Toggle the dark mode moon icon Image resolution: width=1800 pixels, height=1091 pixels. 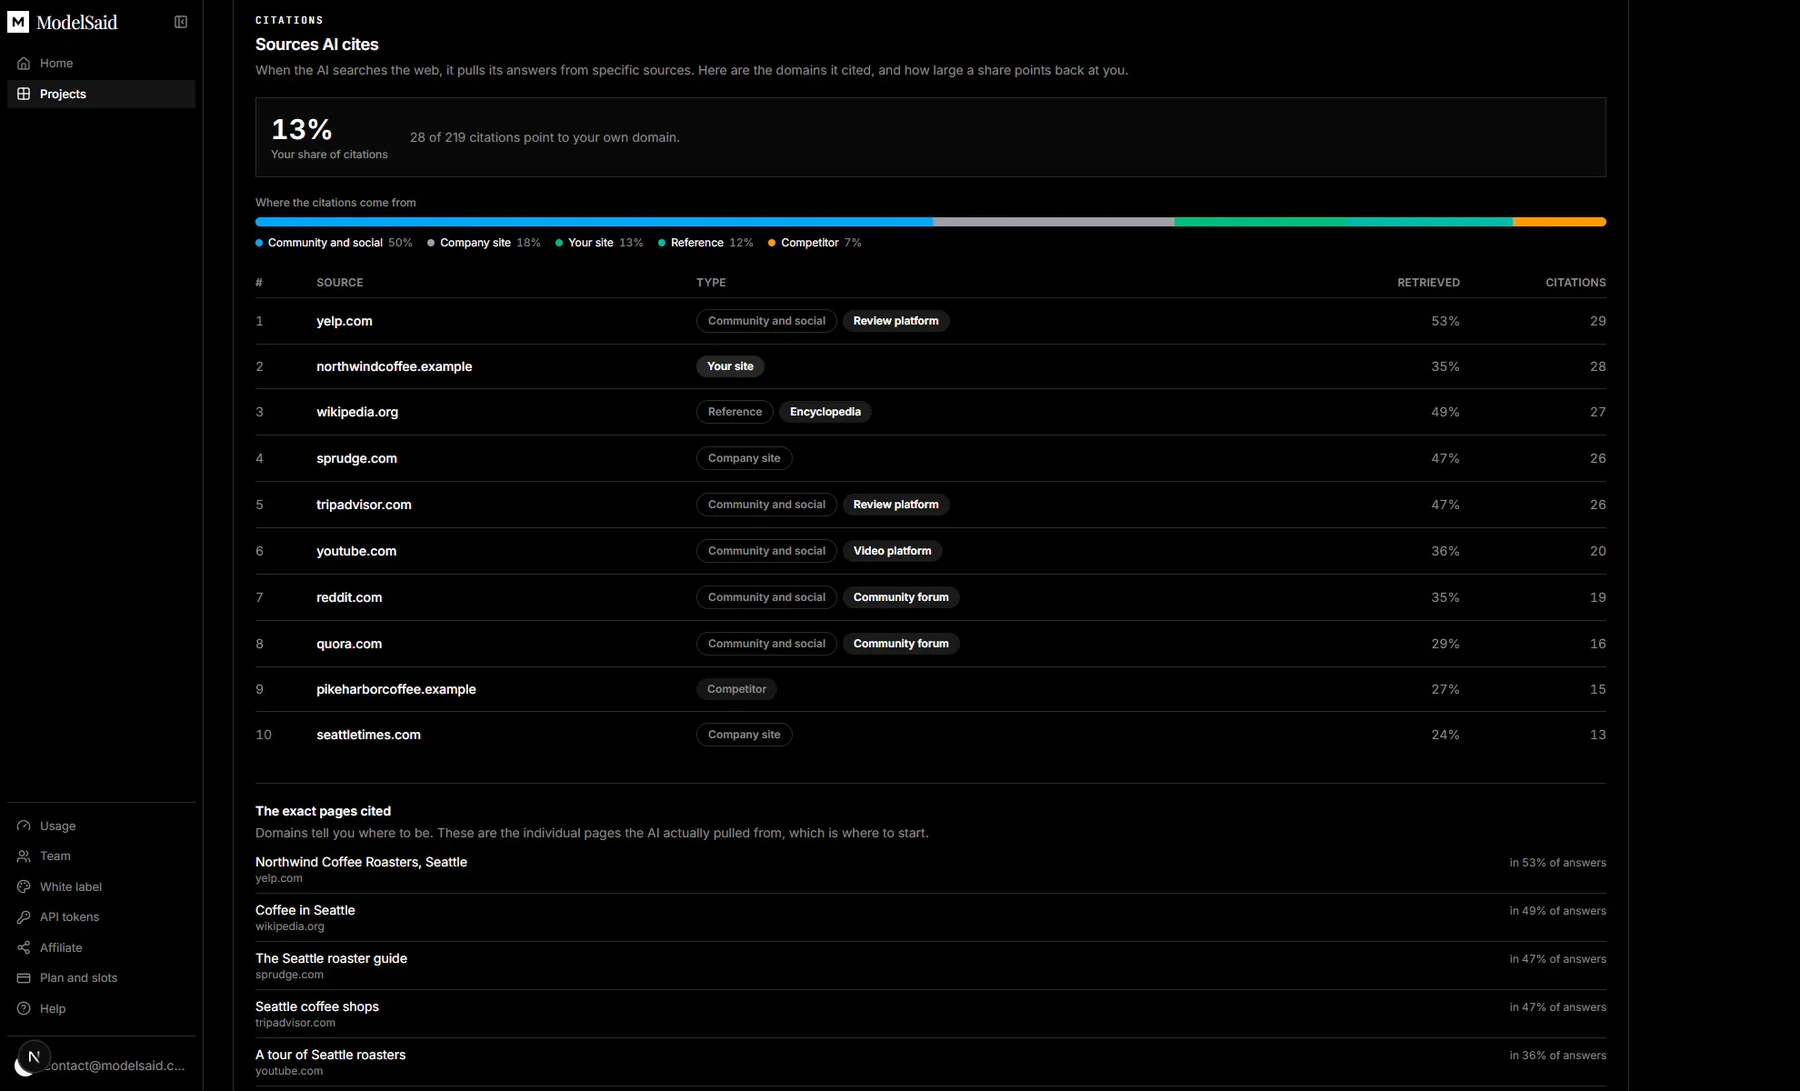click(21, 1068)
